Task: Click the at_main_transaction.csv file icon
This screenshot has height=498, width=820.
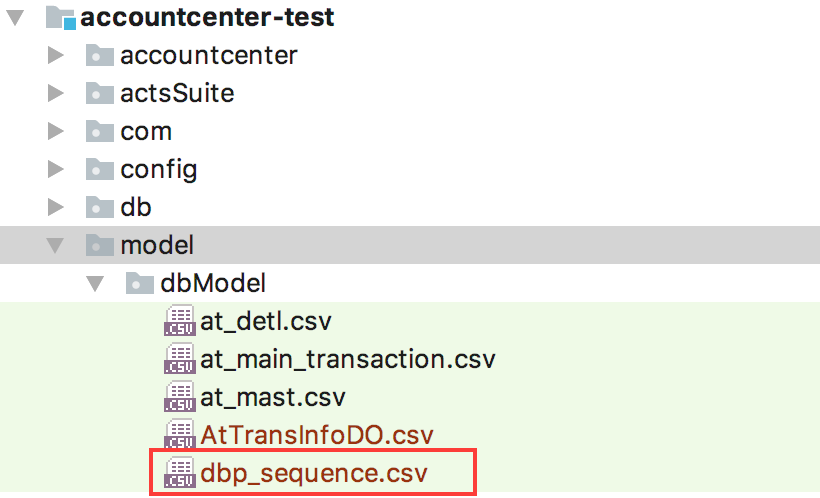Action: pos(179,359)
